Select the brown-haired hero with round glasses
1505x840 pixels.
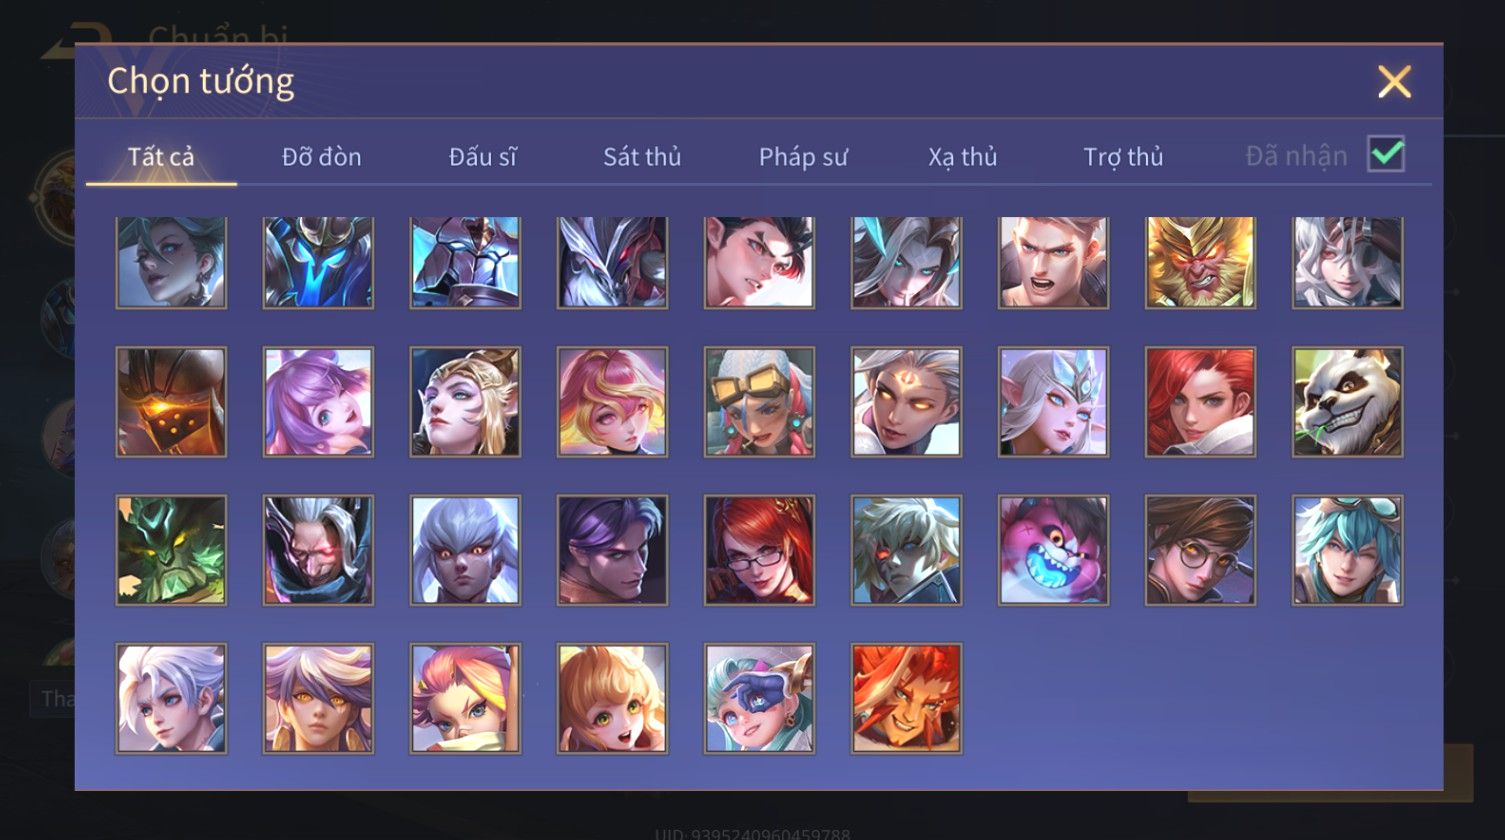pos(1200,550)
